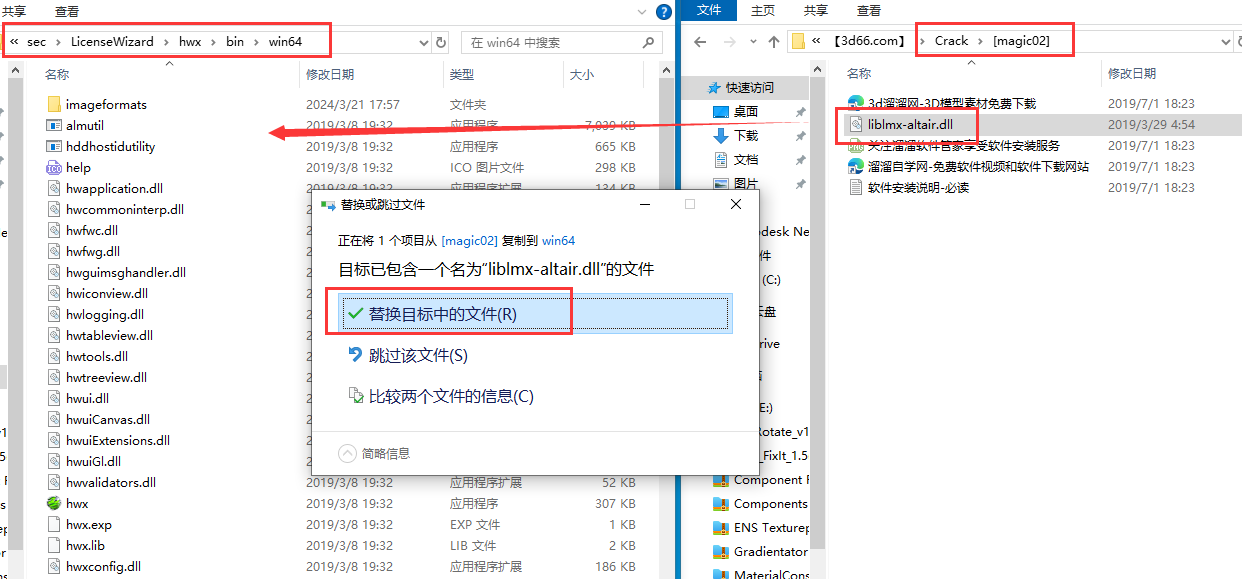The width and height of the screenshot is (1242, 579).
Task: Sort the left window by 大小 column
Action: tap(581, 74)
